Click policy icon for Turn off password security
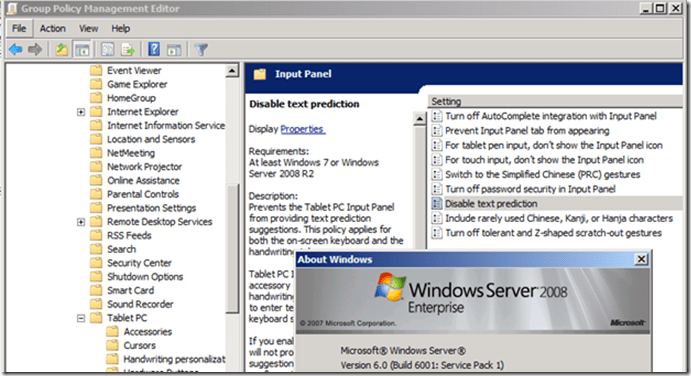691x376 pixels. tap(437, 189)
